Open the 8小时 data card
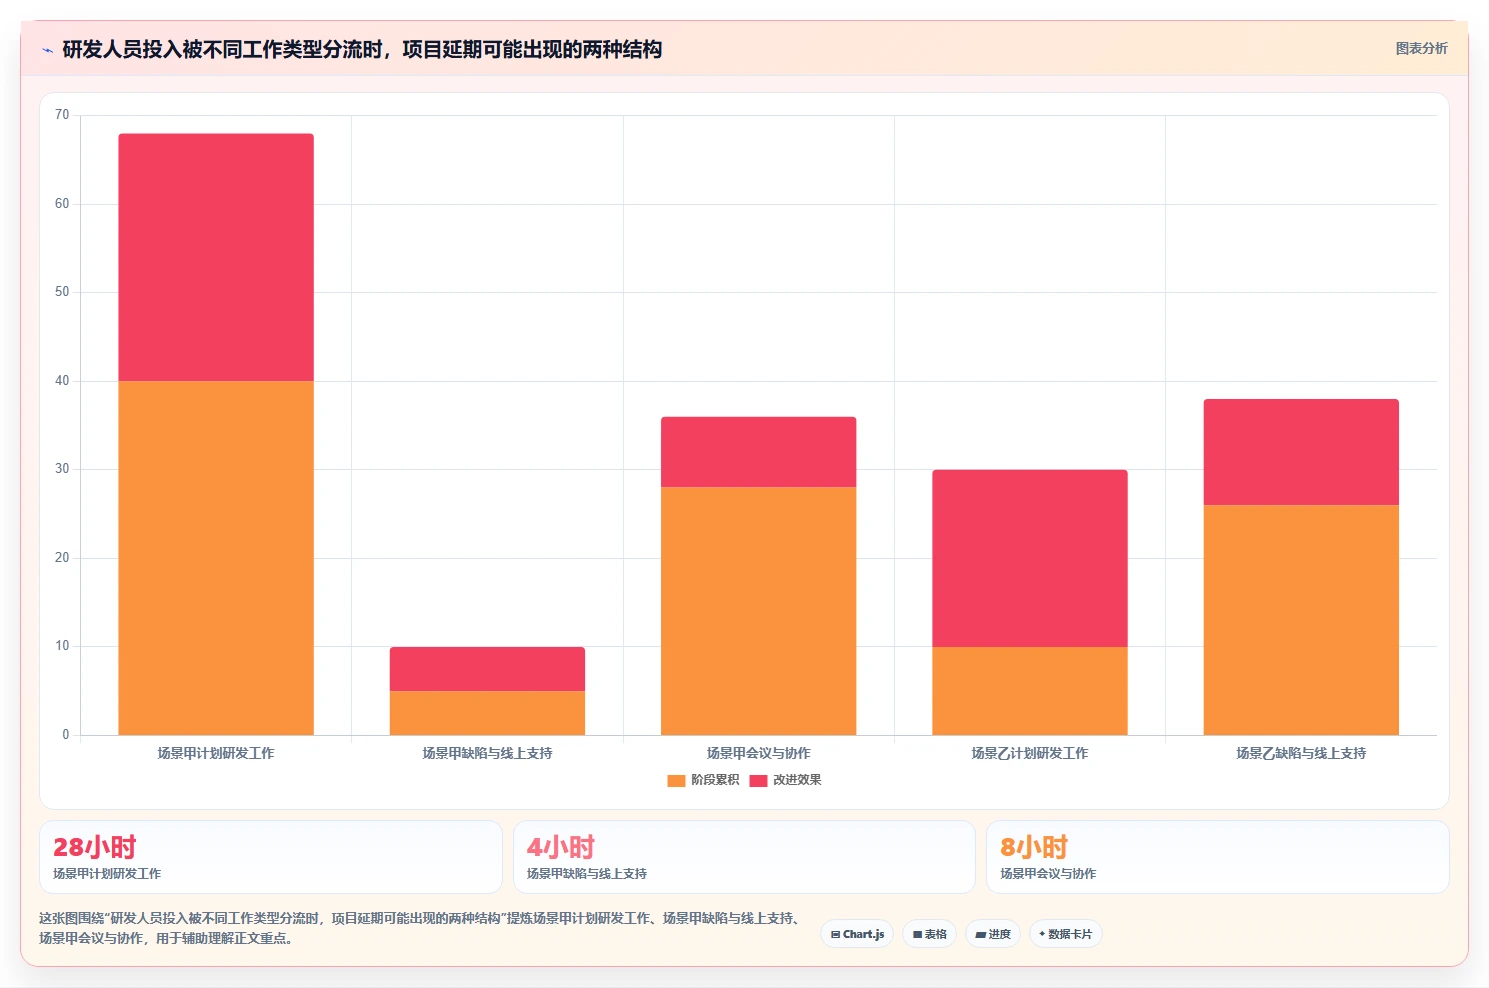The height and width of the screenshot is (988, 1489). pyautogui.click(x=1217, y=857)
